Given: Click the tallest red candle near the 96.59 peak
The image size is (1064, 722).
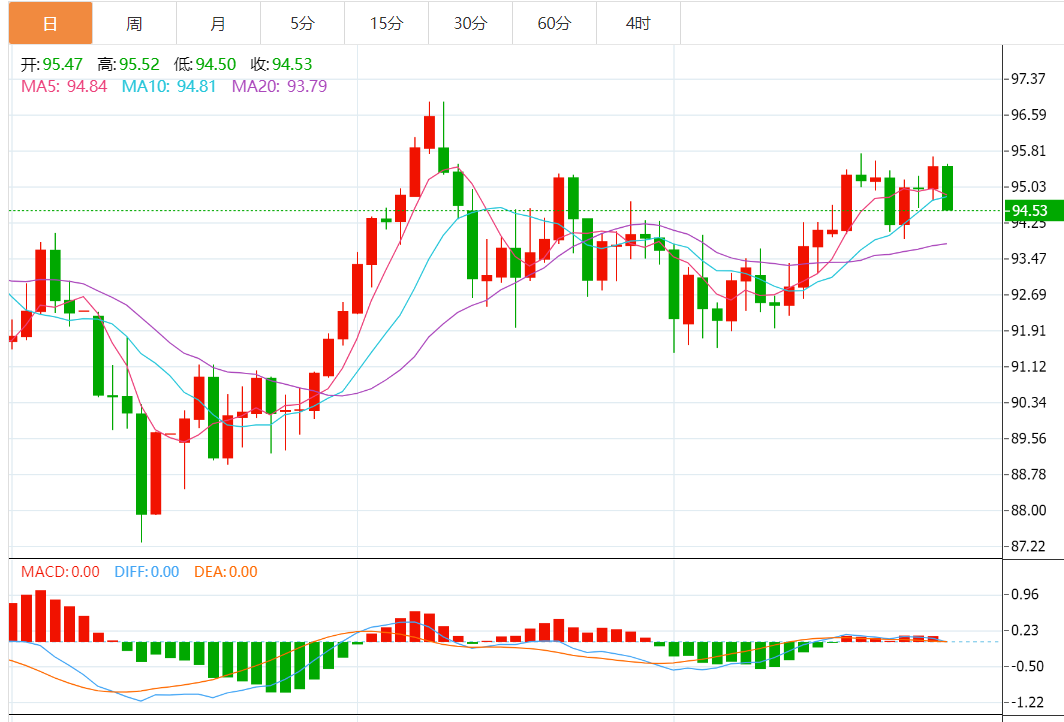Looking at the screenshot, I should coord(429,132).
